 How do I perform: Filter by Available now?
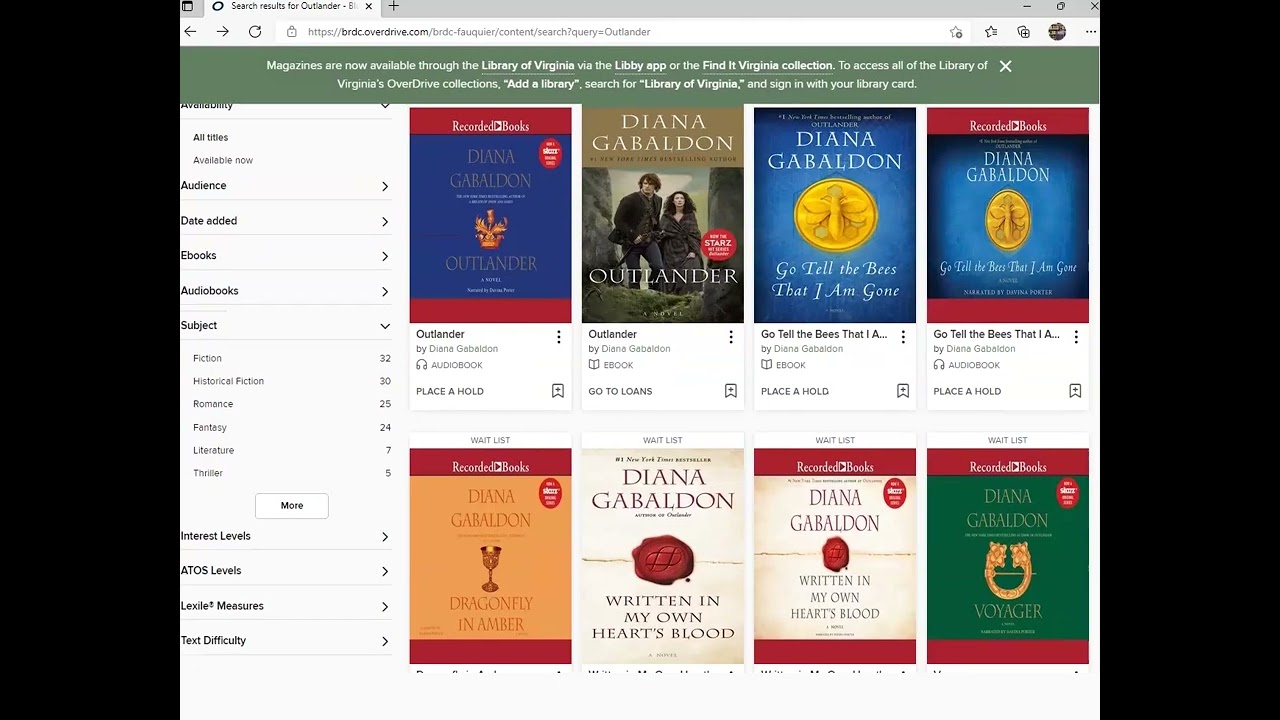pyautogui.click(x=223, y=160)
